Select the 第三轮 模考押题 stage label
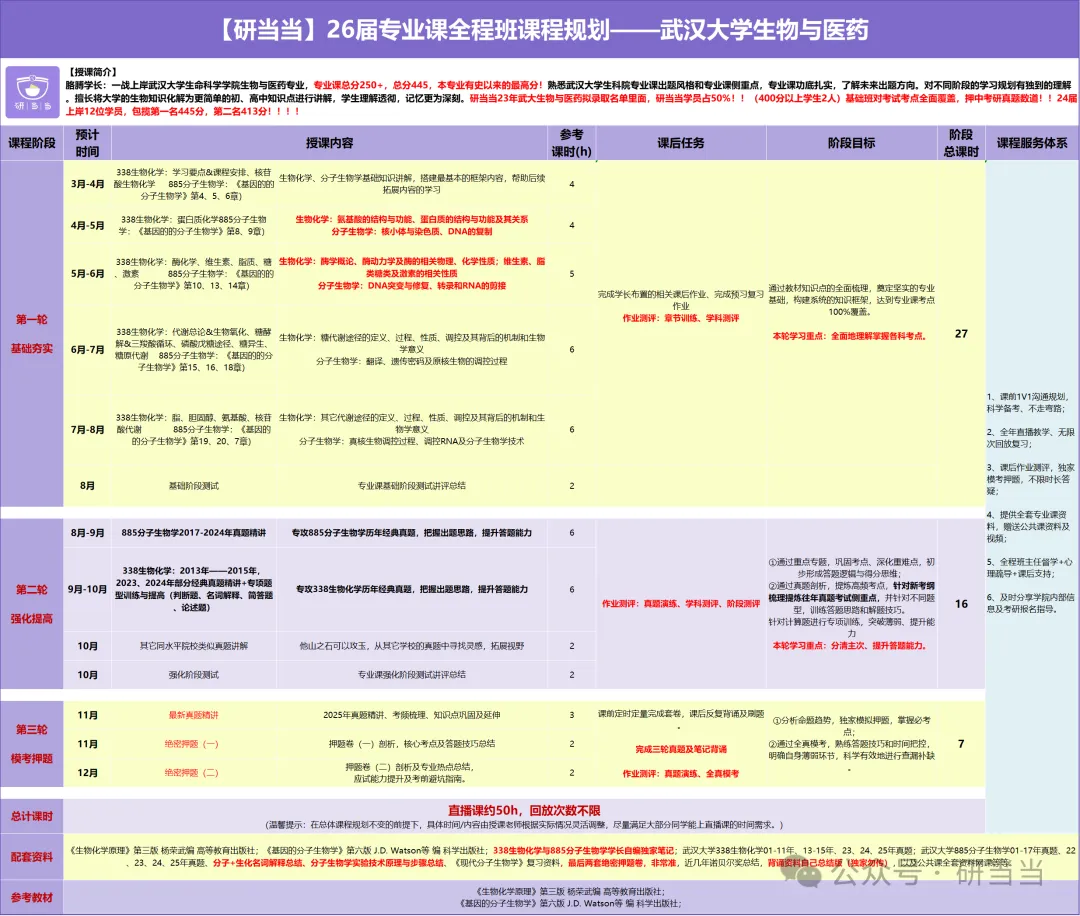Screen dimensions: 1080x916 coord(32,744)
